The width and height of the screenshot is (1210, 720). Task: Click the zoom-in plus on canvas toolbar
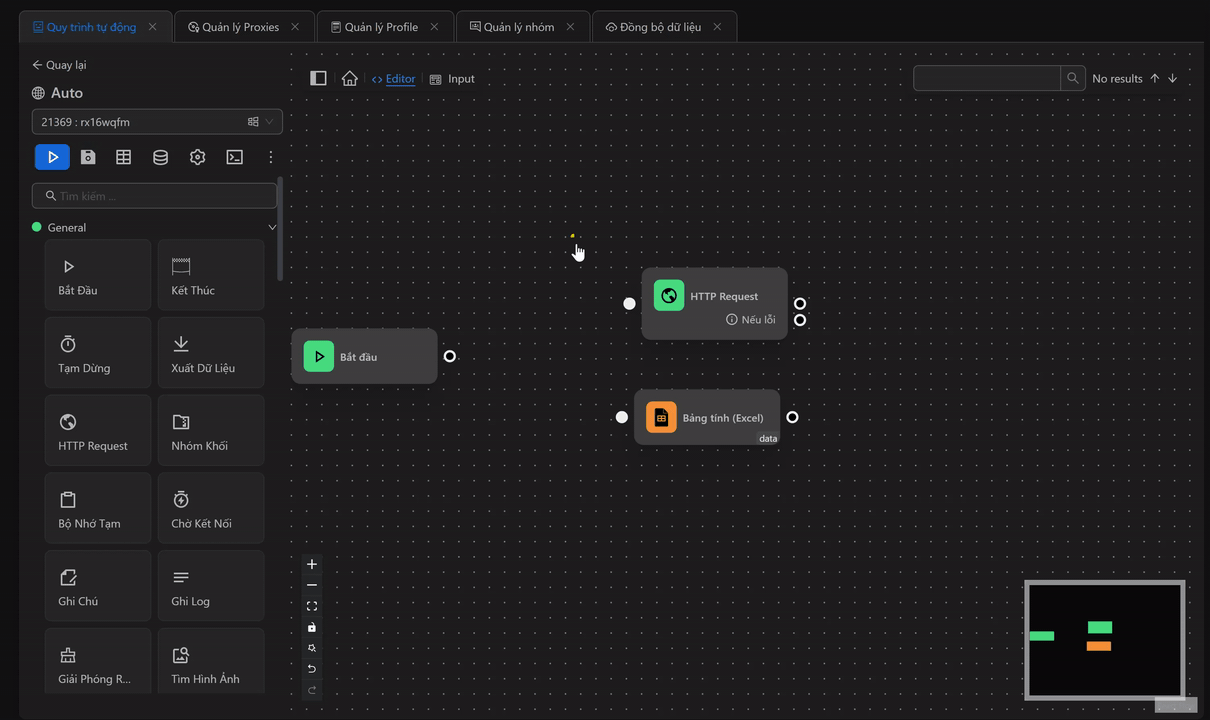311,564
